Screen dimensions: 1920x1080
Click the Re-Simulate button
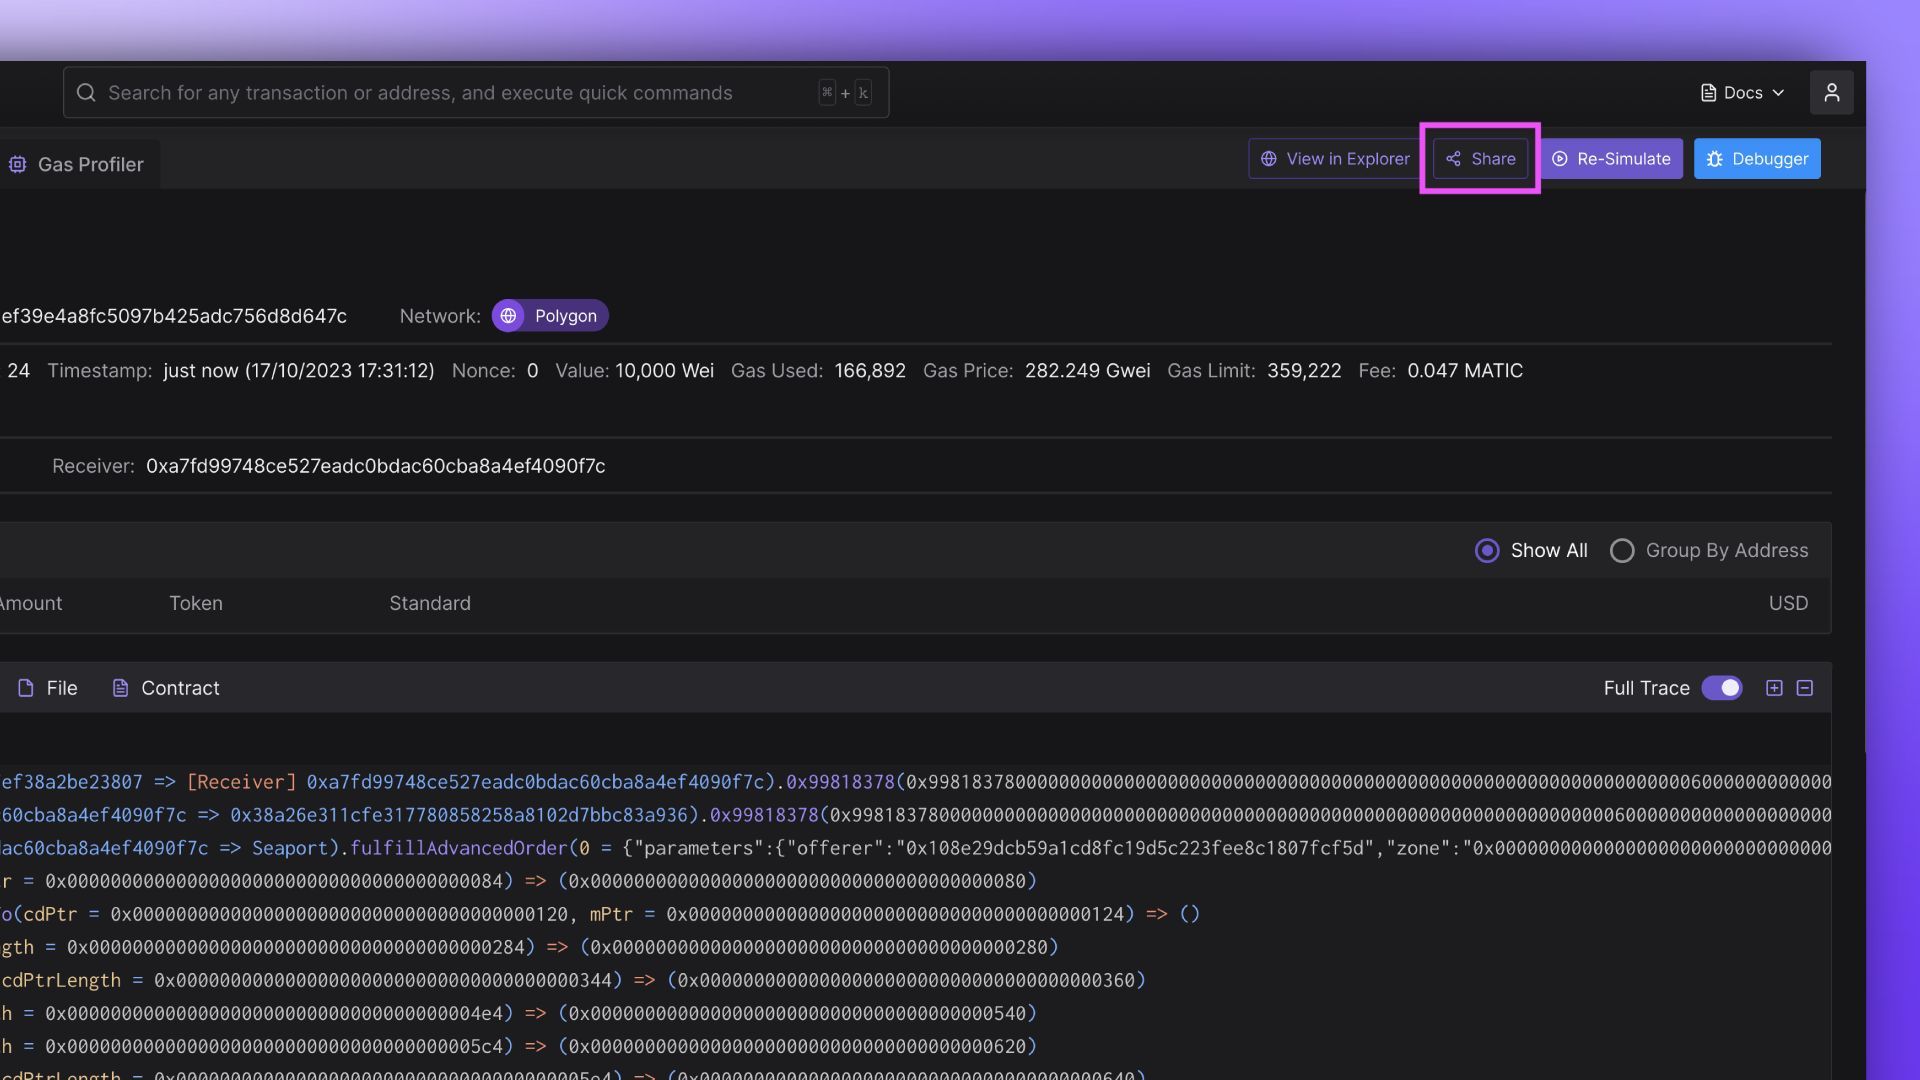1611,159
